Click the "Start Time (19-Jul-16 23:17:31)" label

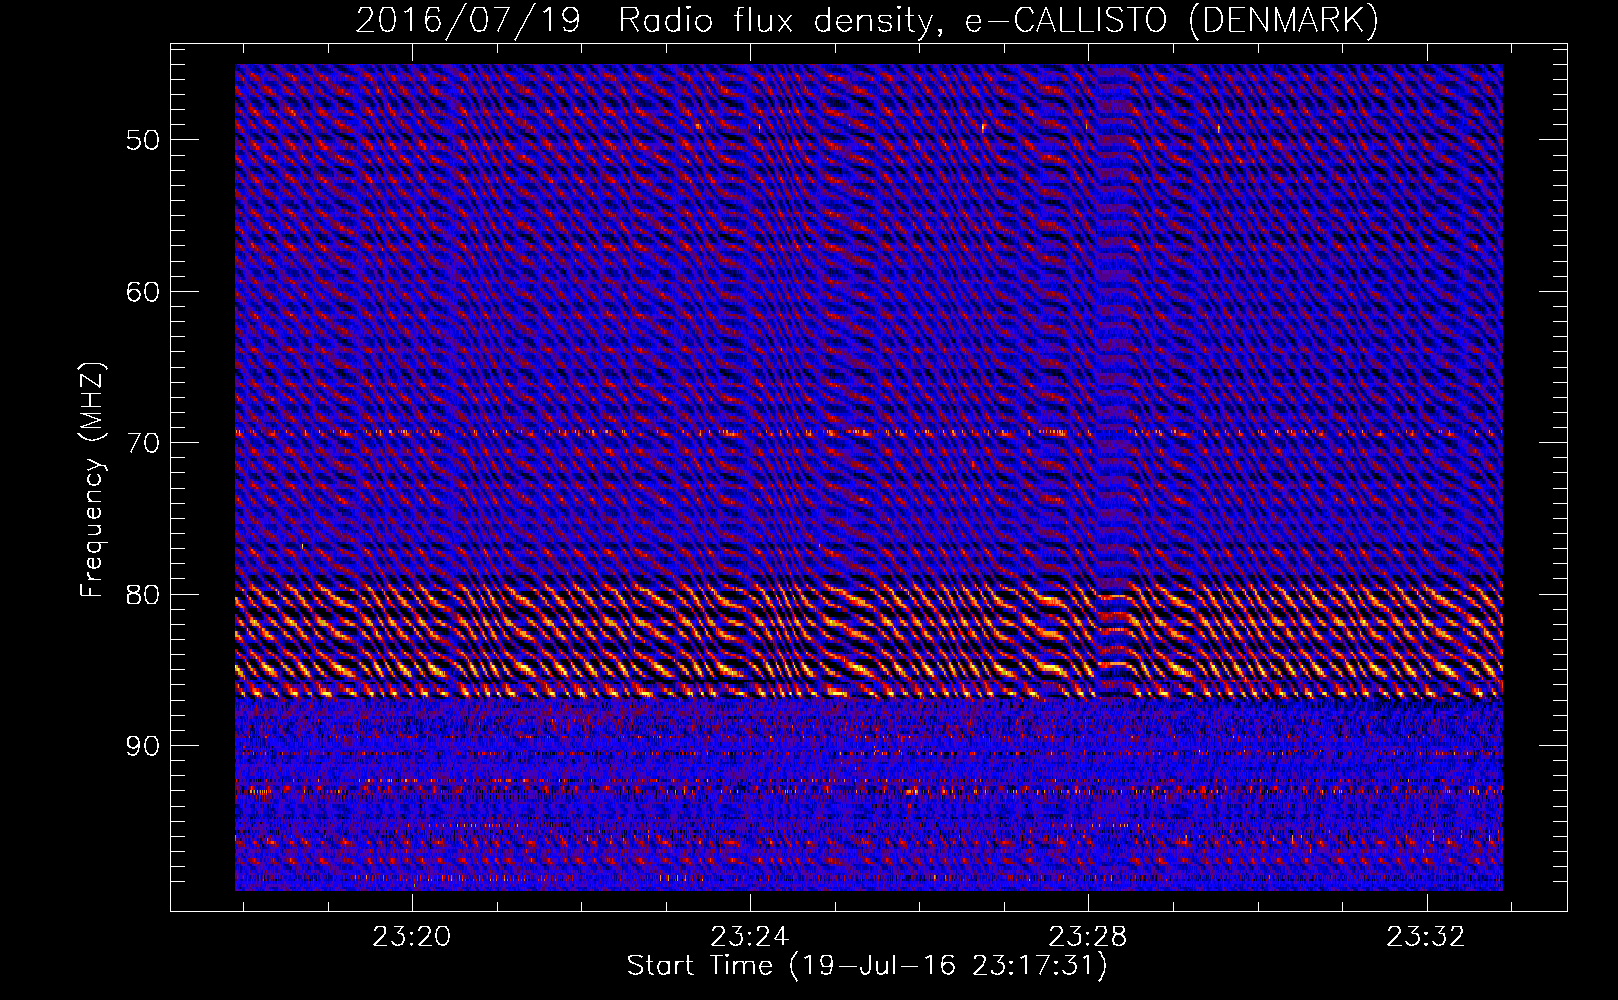[x=867, y=966]
